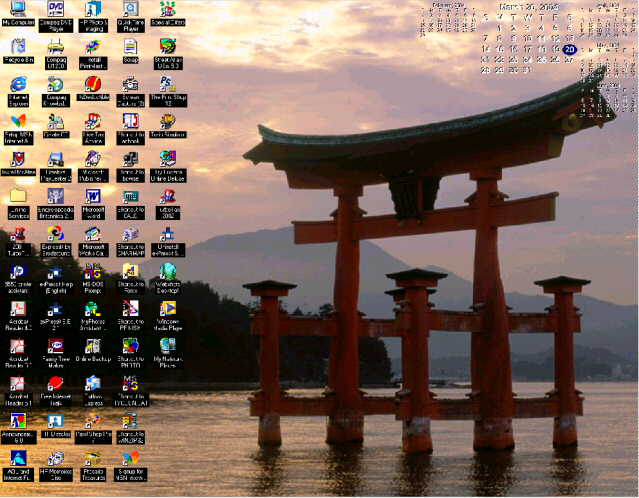Launch the QuickTime Player shortcut
Image resolution: width=639 pixels, height=498 pixels.
130,10
